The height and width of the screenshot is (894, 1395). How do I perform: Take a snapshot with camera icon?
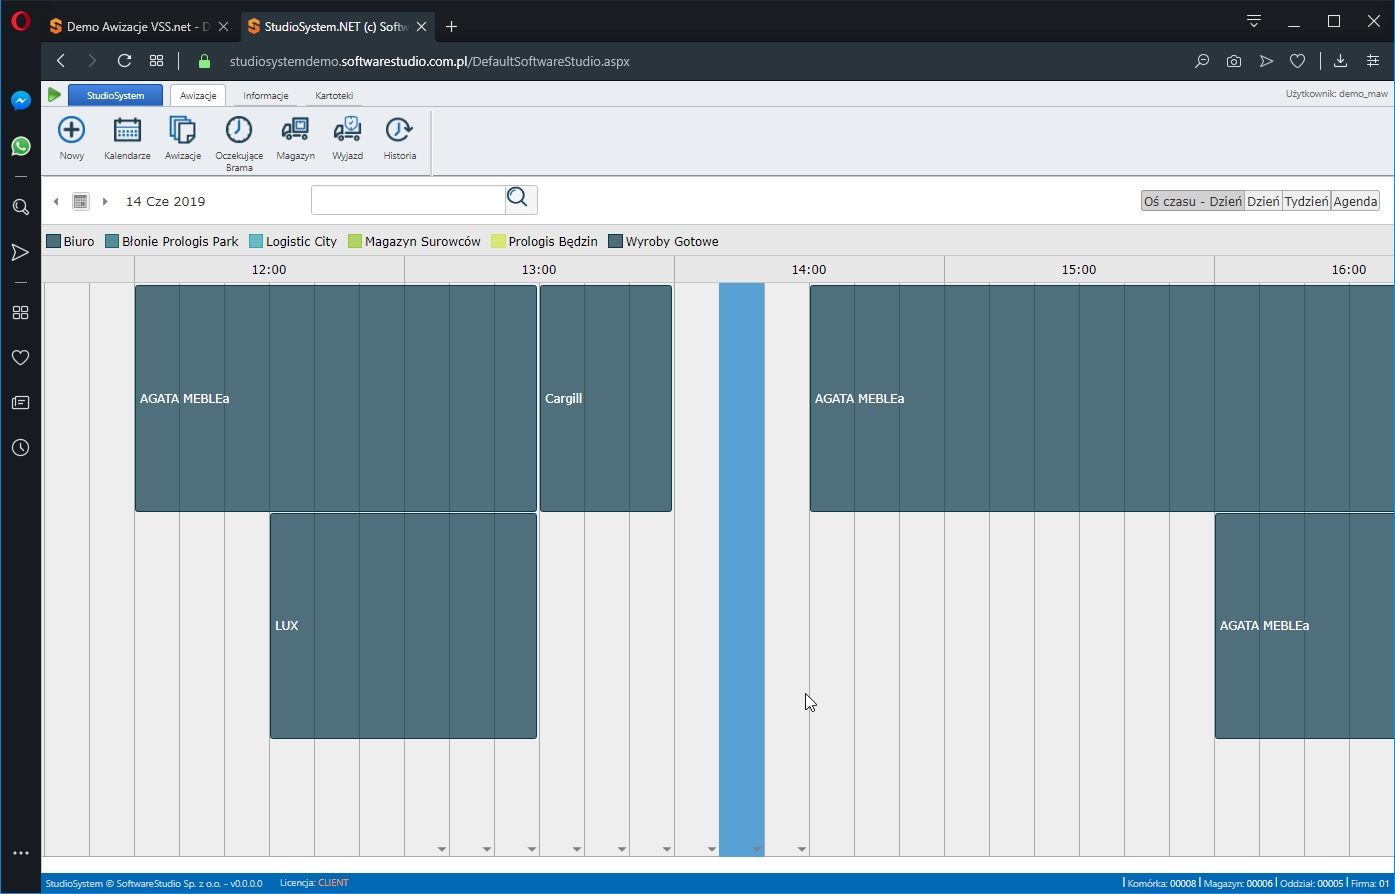point(1234,61)
